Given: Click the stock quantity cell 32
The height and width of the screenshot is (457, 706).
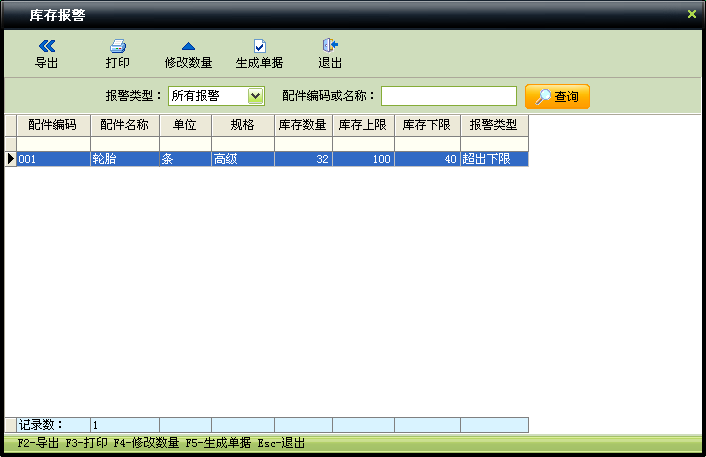Looking at the screenshot, I should coord(303,159).
